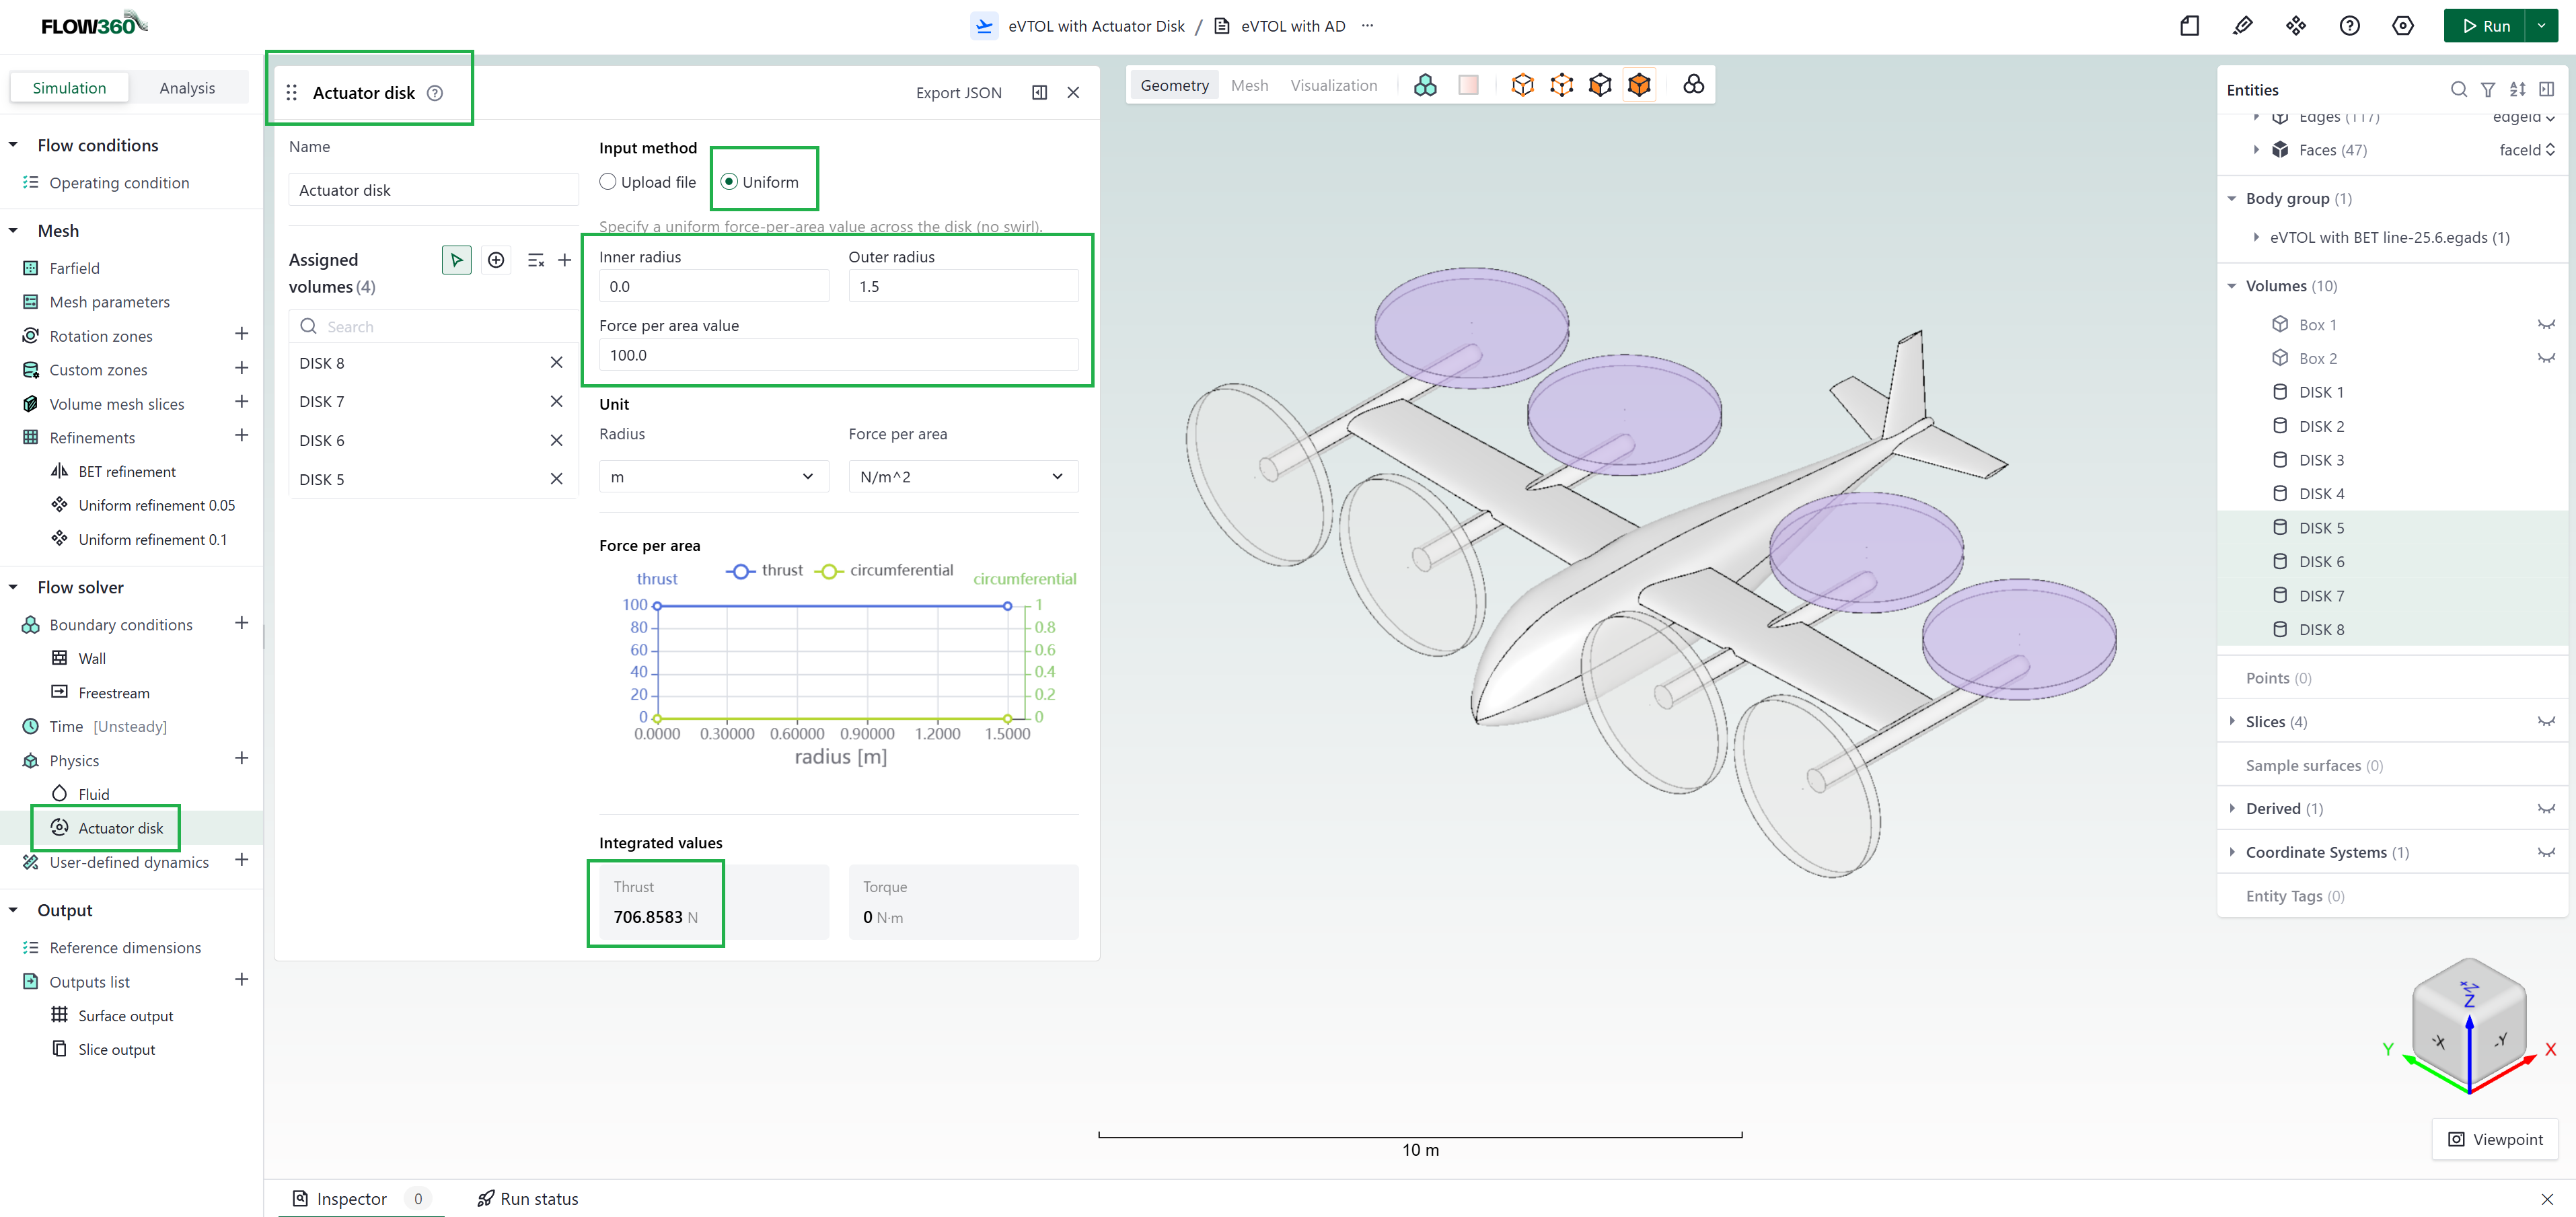2576x1217 pixels.
Task: Switch to the Visualization viewer tab
Action: coord(1333,86)
